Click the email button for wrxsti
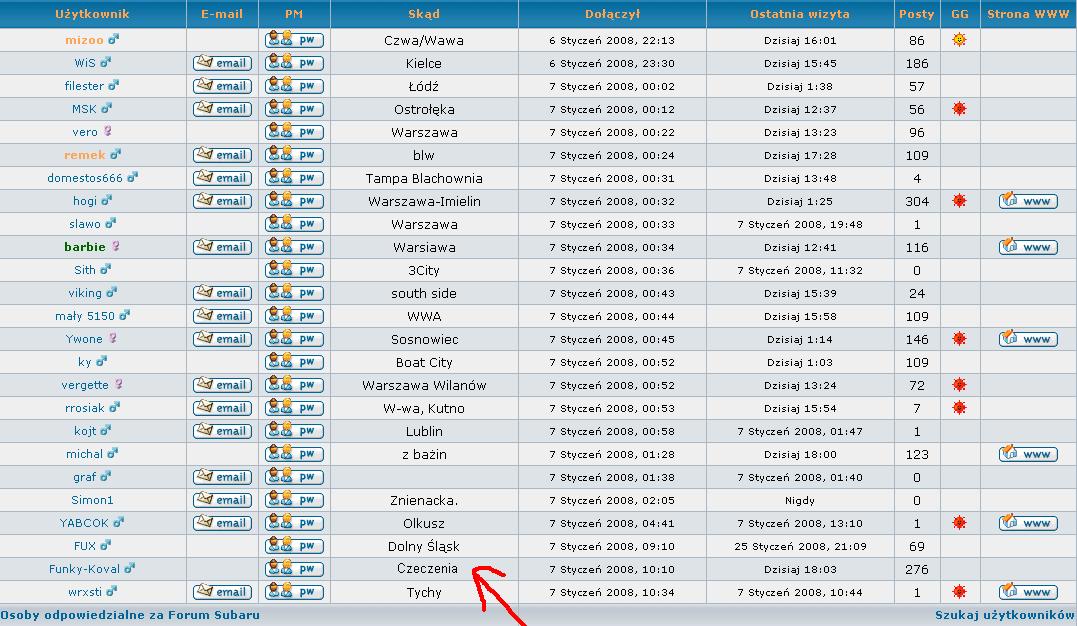 point(222,592)
